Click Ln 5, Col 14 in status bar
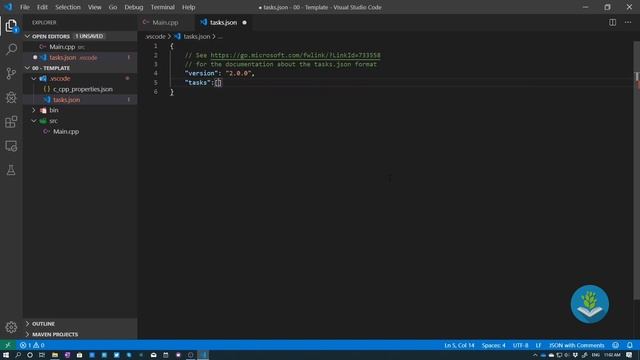Image resolution: width=640 pixels, height=360 pixels. pos(459,345)
